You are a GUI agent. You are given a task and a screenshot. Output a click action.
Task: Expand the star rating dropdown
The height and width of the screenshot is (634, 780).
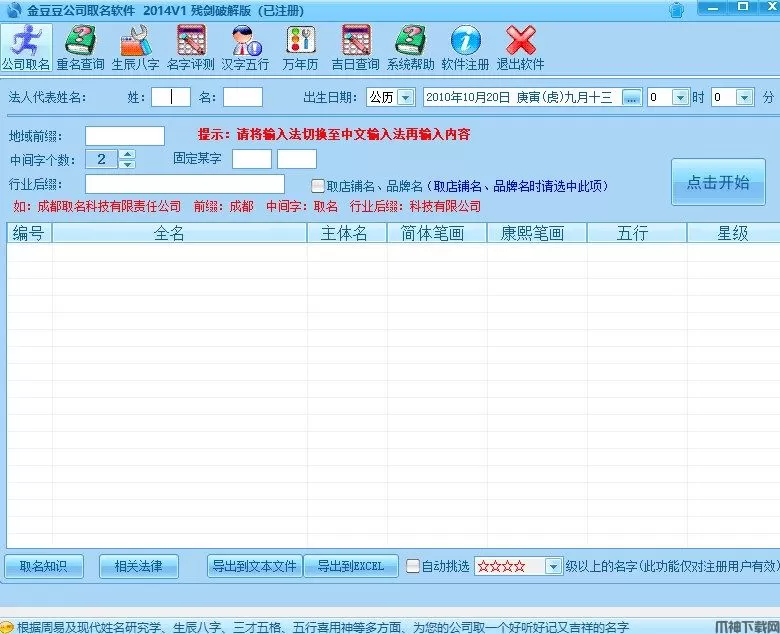(554, 567)
